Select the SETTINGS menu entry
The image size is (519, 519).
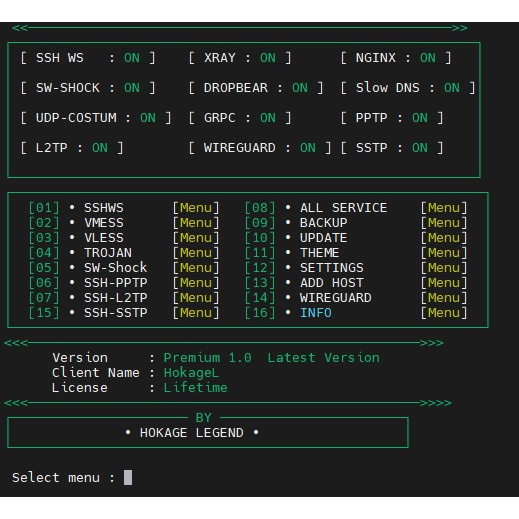(331, 268)
